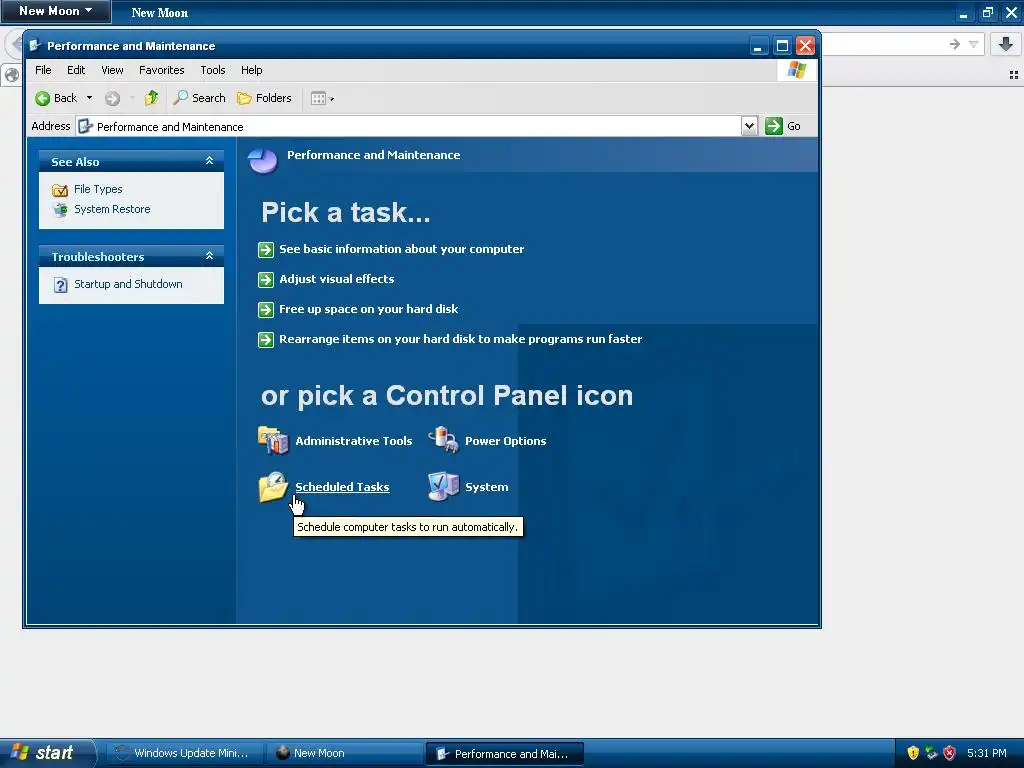Click the Windows flag logo in toolbar
The width and height of the screenshot is (1024, 768).
point(796,70)
